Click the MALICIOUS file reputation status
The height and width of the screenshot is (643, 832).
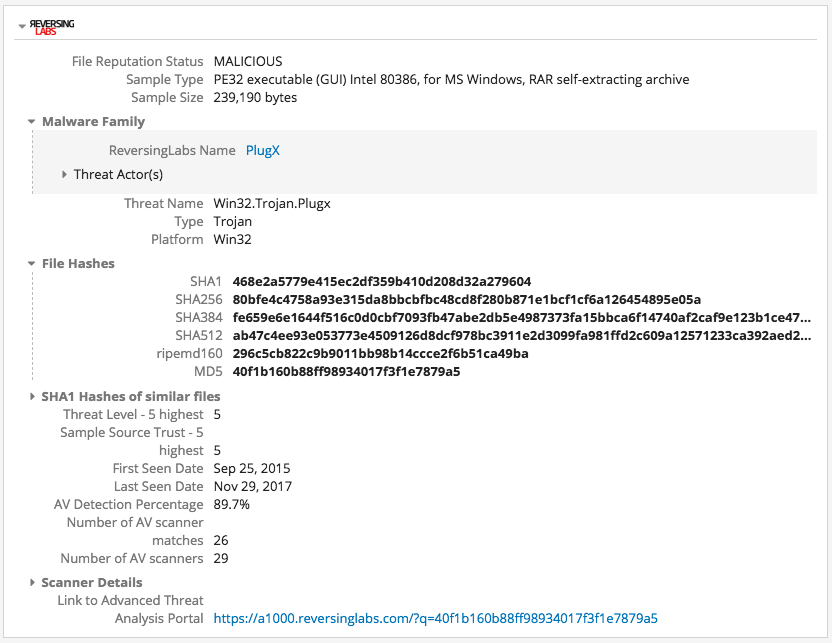pyautogui.click(x=248, y=62)
